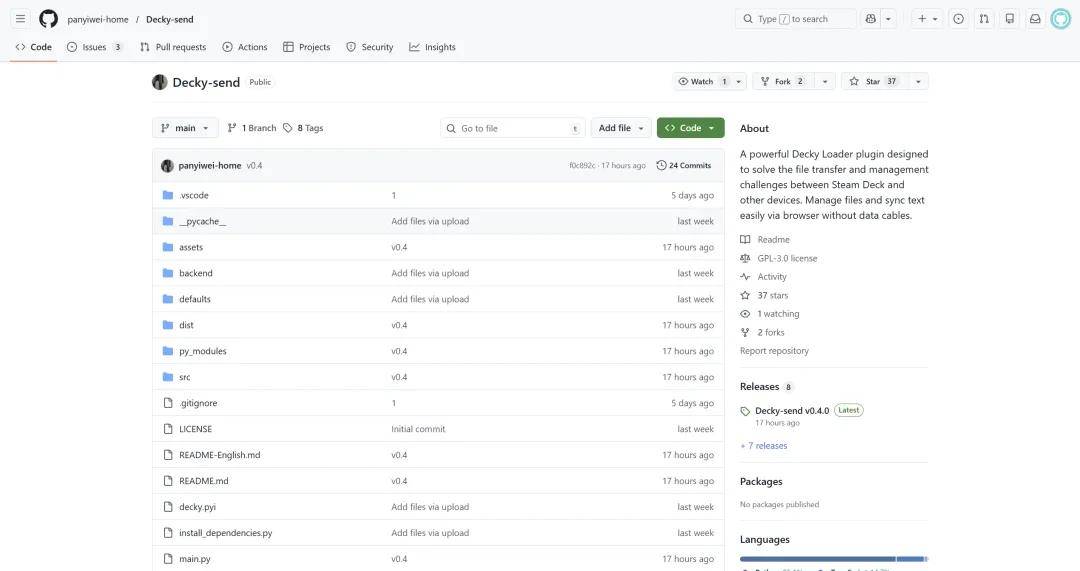Viewport: 1080px width, 571px height.
Task: Focus the Go to file search field
Action: coord(512,128)
